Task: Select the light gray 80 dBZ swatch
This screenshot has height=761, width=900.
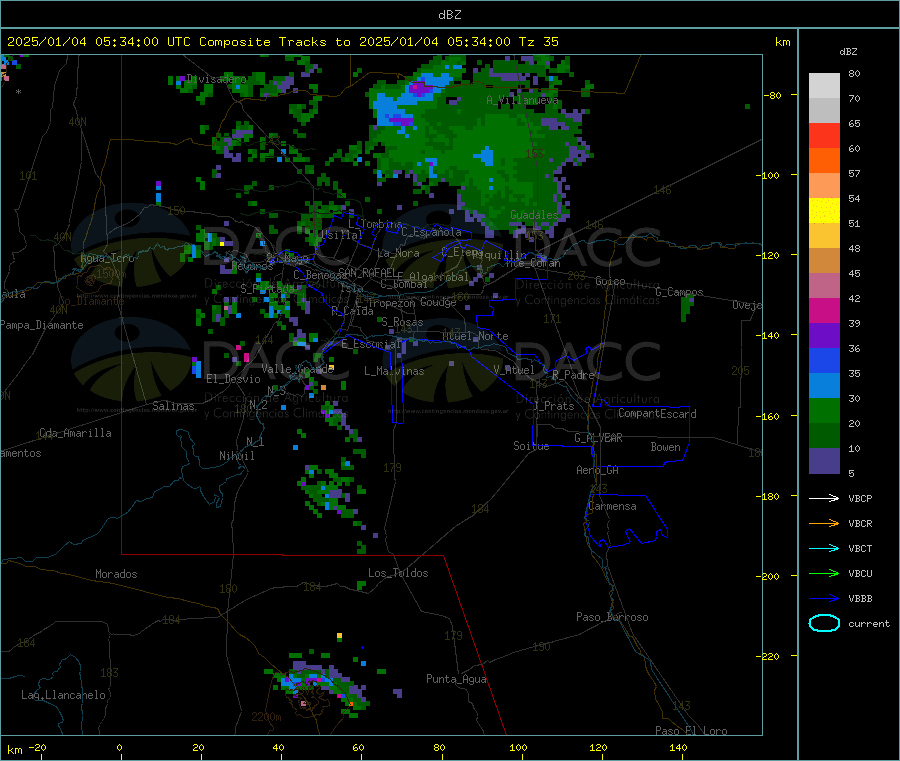Action: [x=824, y=86]
